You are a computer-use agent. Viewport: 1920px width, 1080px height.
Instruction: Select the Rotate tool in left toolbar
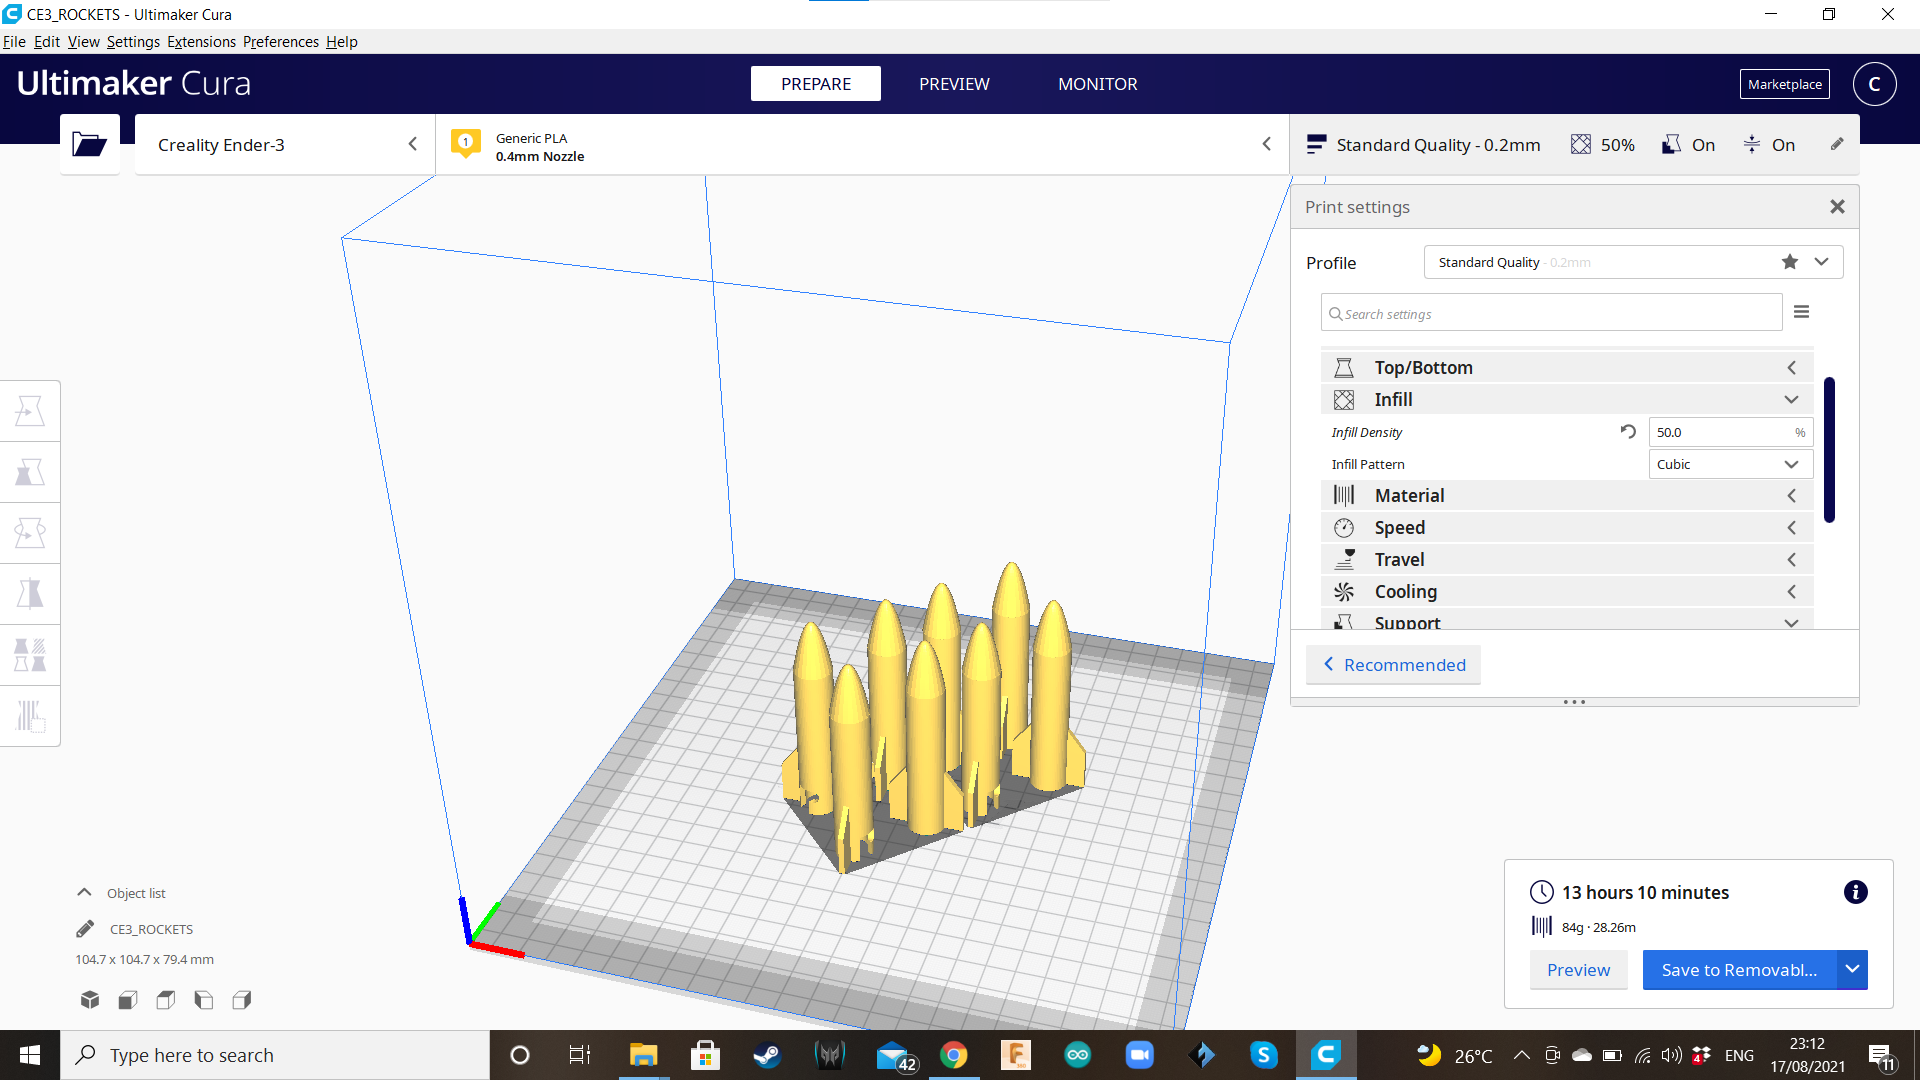coord(30,533)
